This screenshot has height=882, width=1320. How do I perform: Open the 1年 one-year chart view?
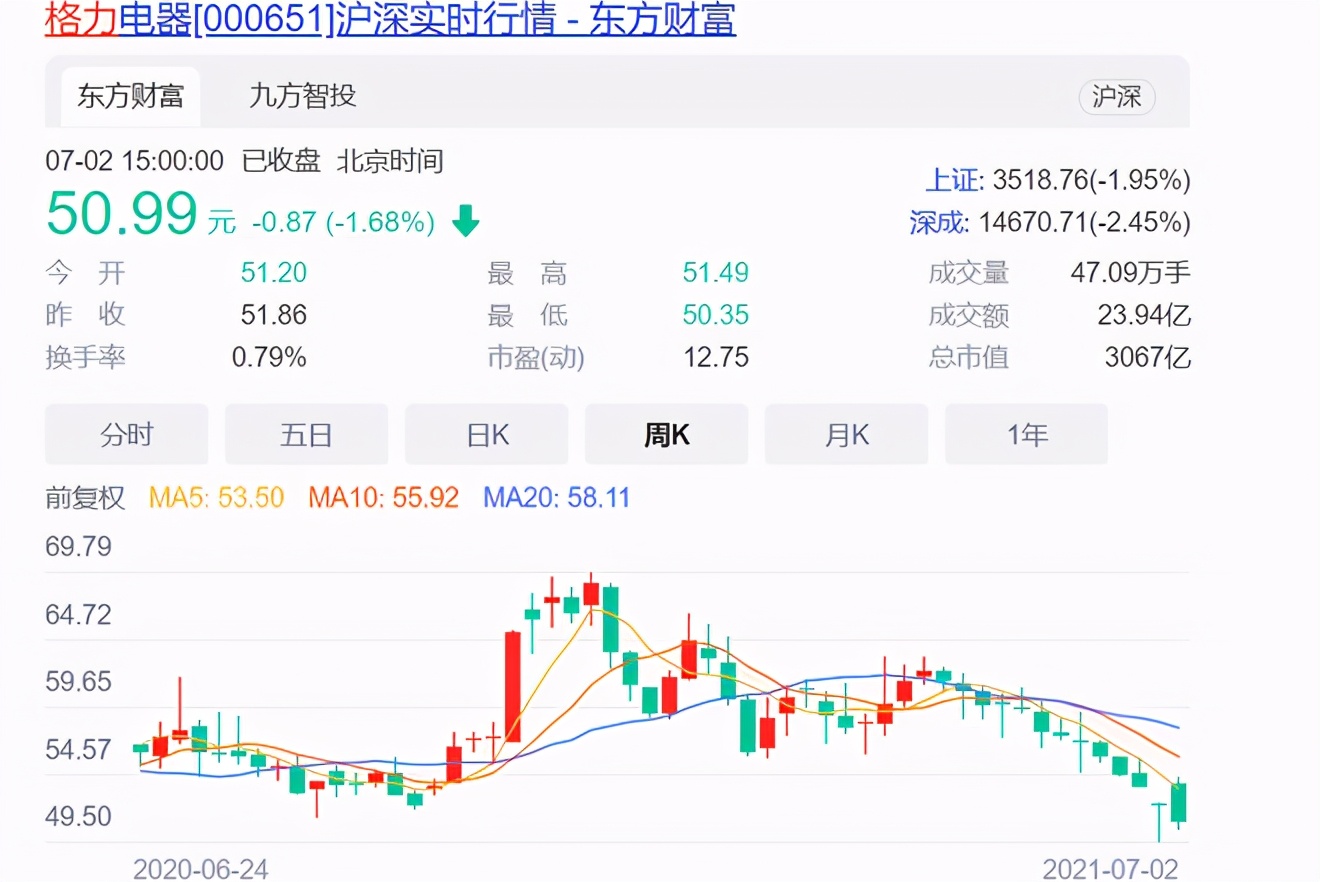coord(1026,434)
